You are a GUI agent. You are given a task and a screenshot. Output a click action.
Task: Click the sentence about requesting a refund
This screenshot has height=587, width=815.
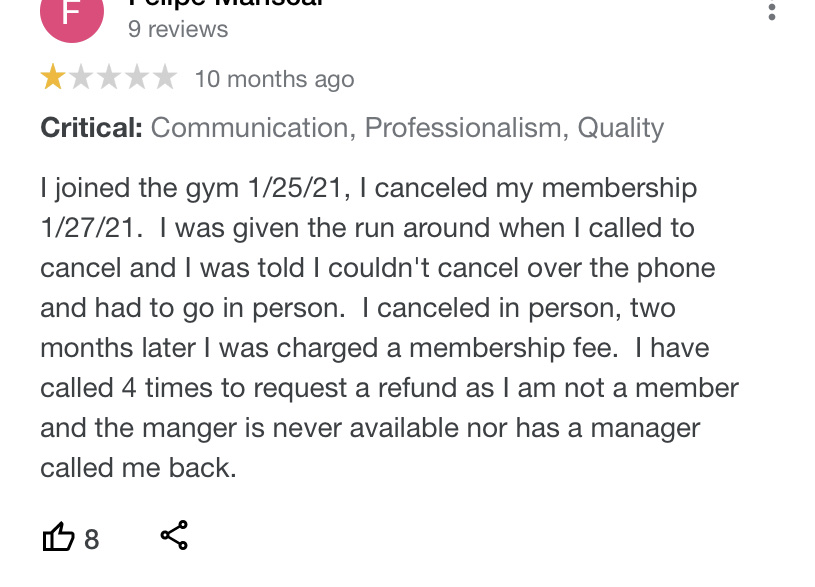pyautogui.click(x=389, y=388)
